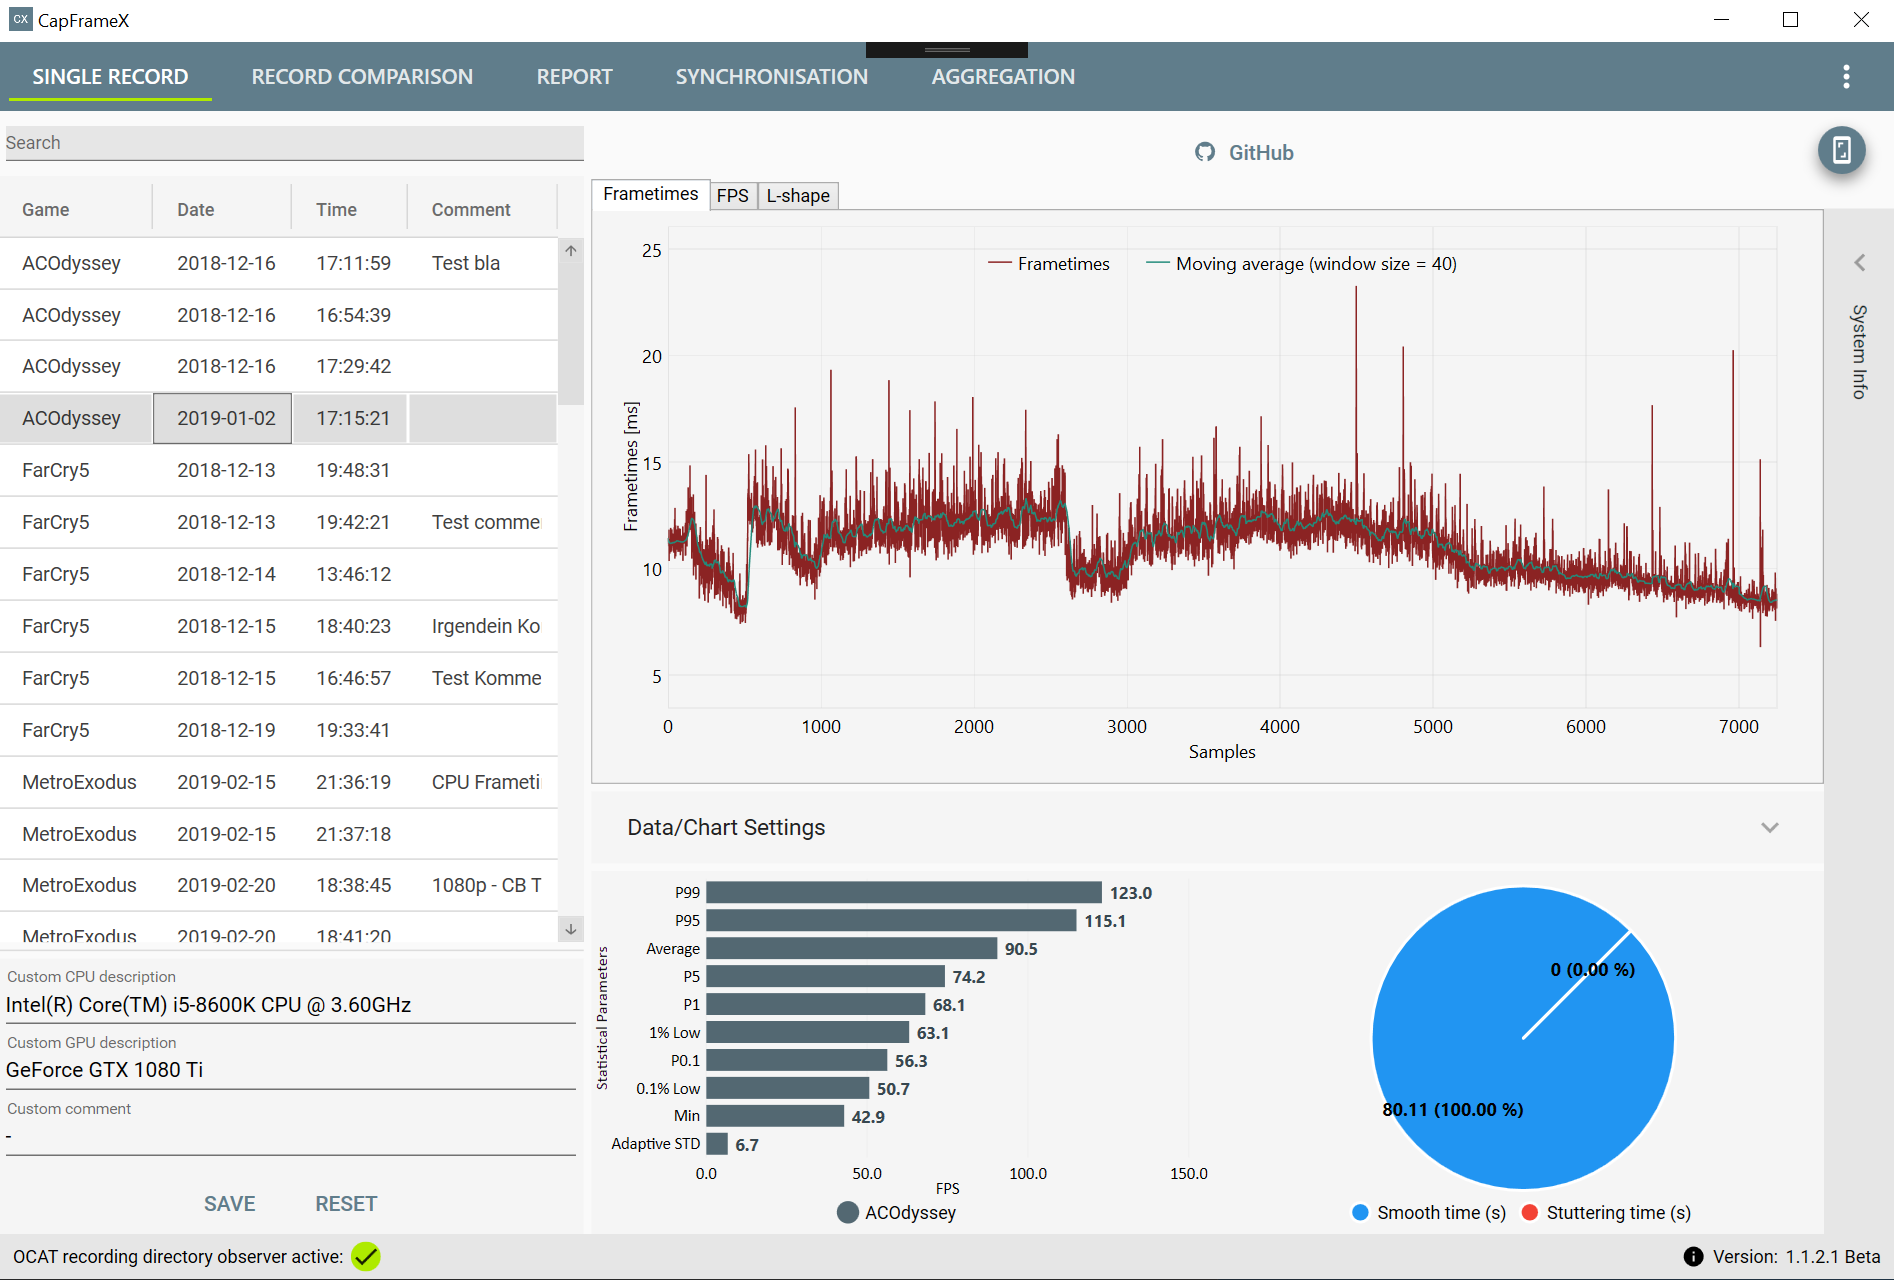Select the Single Record tab
This screenshot has height=1280, width=1894.
coord(110,77)
